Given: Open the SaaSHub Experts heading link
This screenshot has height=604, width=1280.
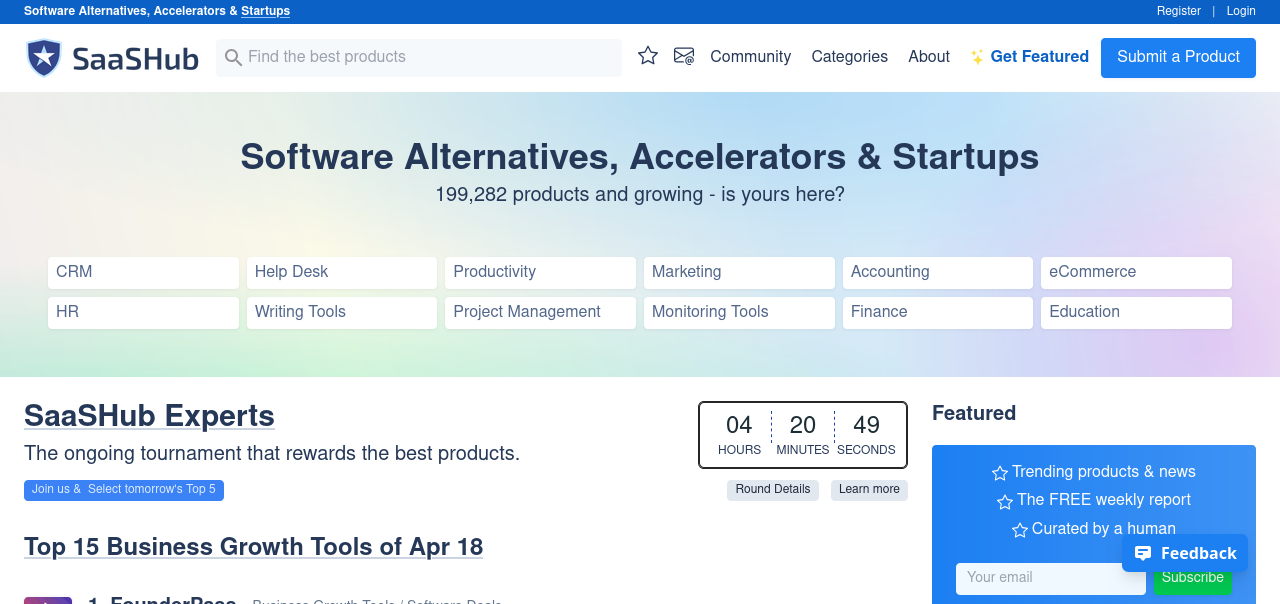Looking at the screenshot, I should tap(149, 416).
